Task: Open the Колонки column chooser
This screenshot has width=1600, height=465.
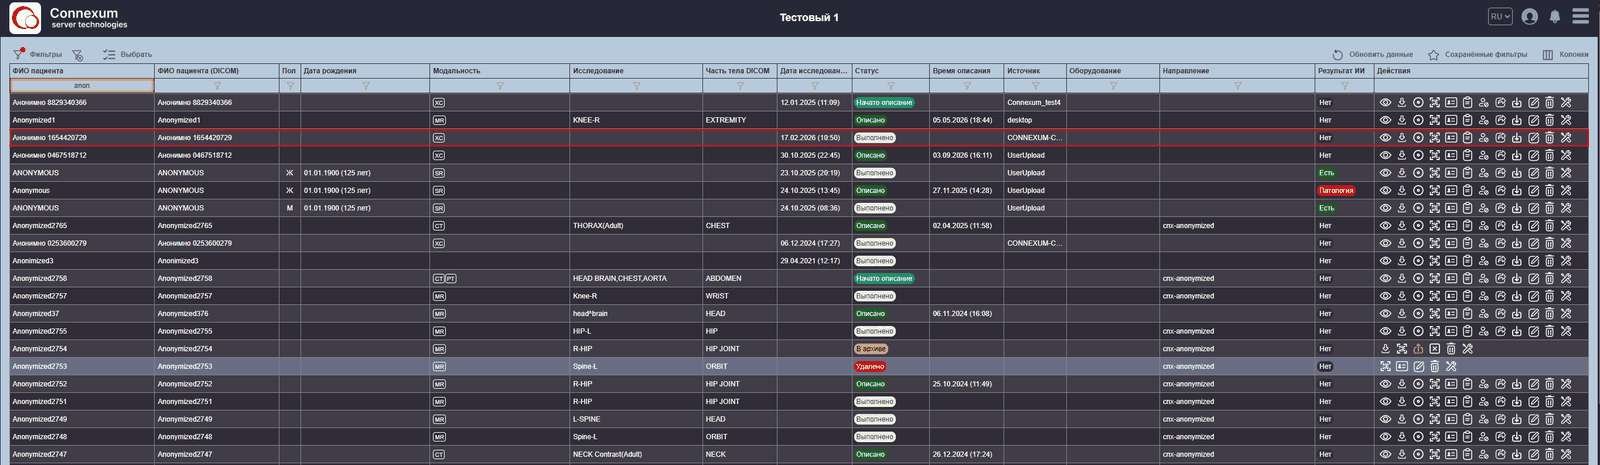Action: (x=1565, y=54)
